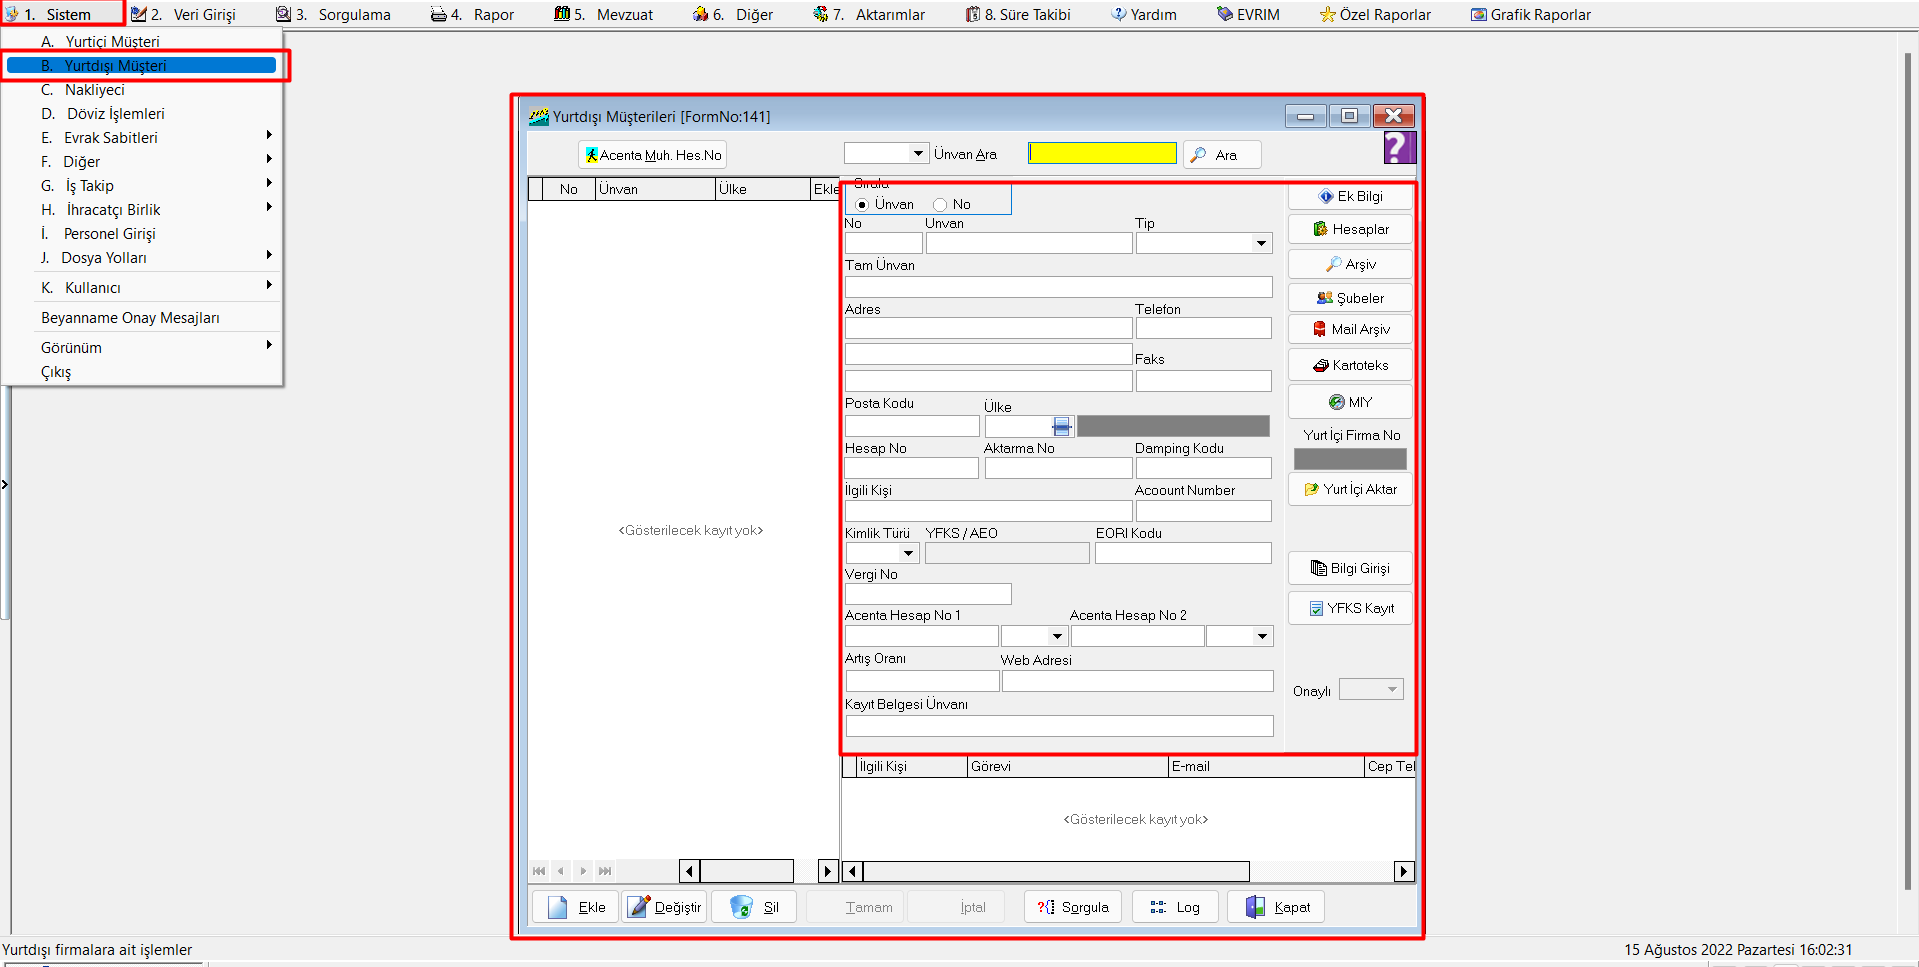
Task: Select the Ünvan sort radio button
Action: (x=862, y=205)
